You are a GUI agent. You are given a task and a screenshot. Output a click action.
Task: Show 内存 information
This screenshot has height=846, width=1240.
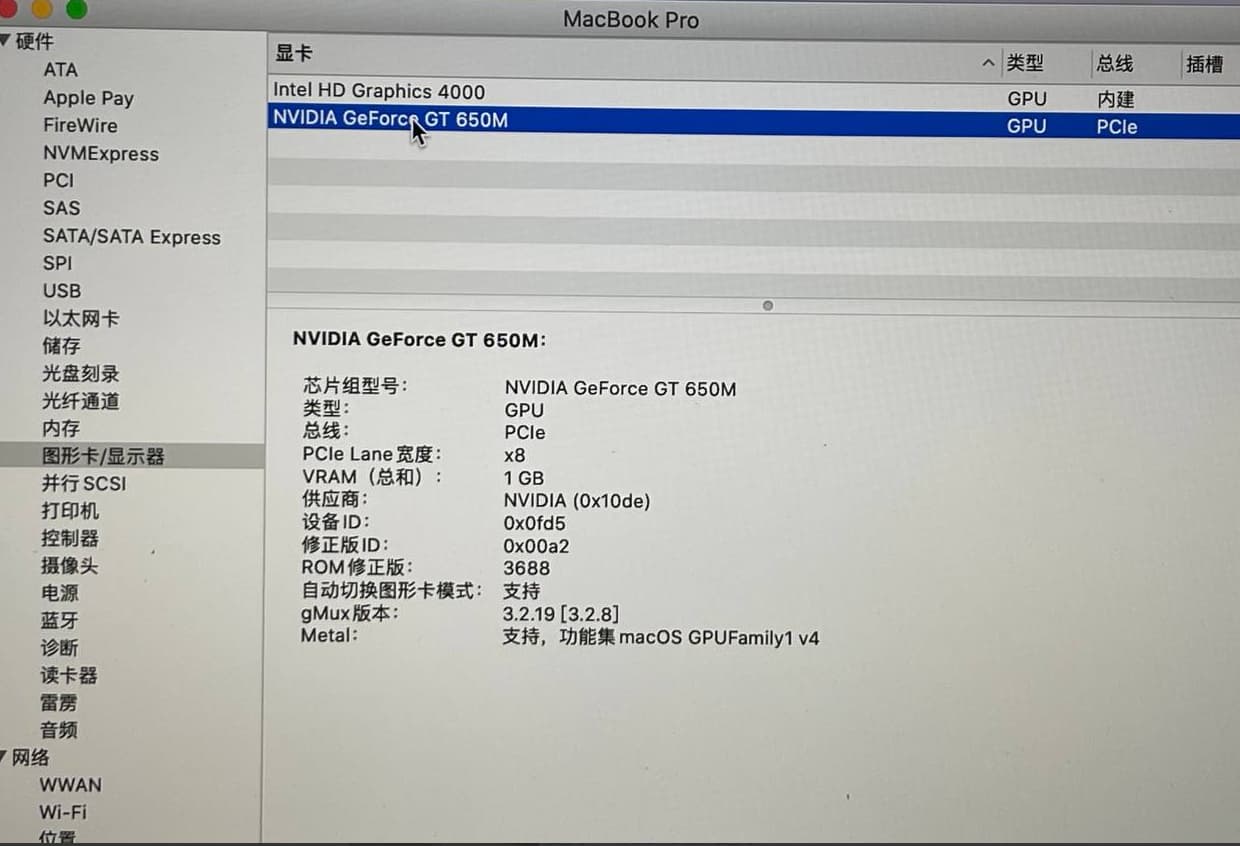click(61, 429)
